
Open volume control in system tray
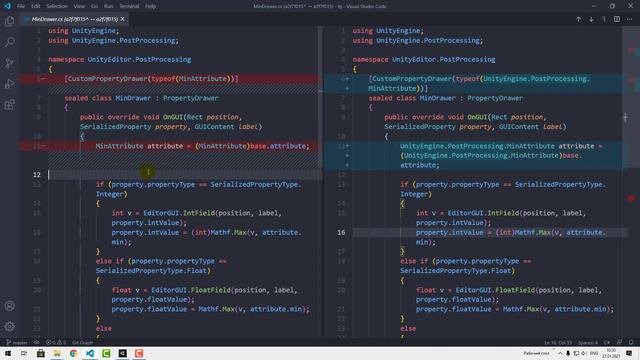pos(584,353)
